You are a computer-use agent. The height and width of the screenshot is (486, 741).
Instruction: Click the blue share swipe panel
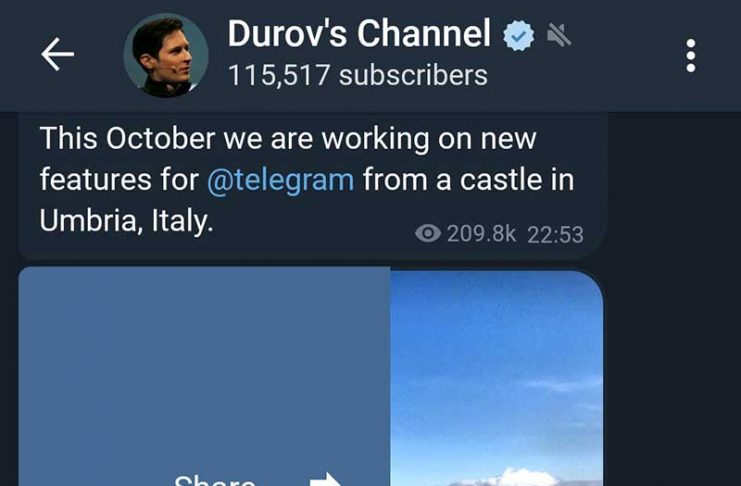204,376
